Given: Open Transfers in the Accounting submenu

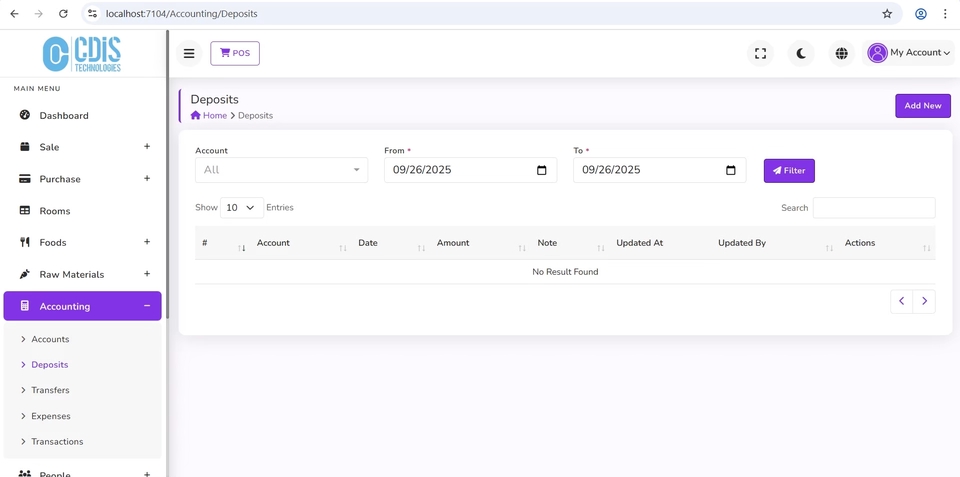Looking at the screenshot, I should (50, 390).
